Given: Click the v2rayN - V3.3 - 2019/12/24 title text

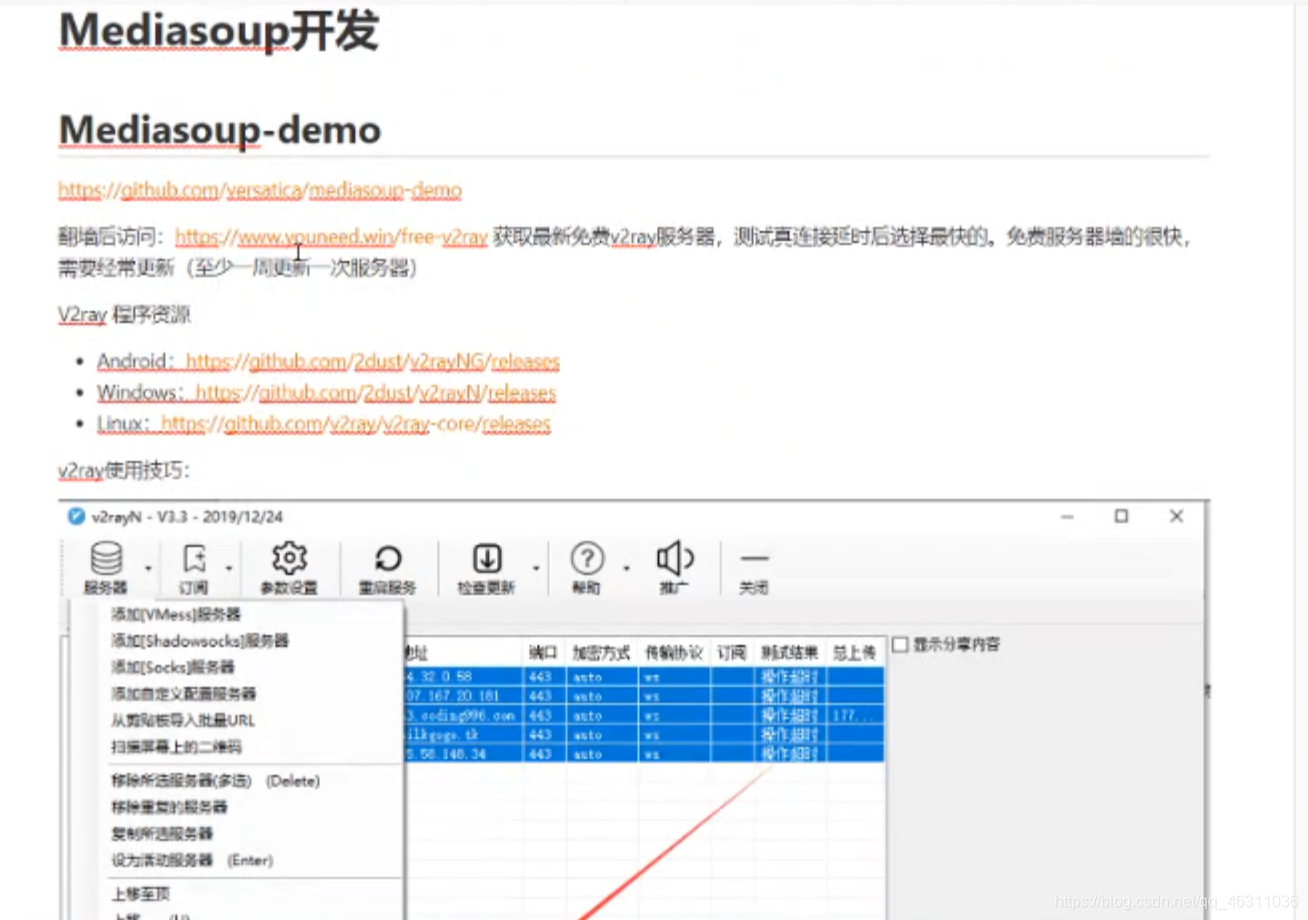Looking at the screenshot, I should tap(187, 517).
